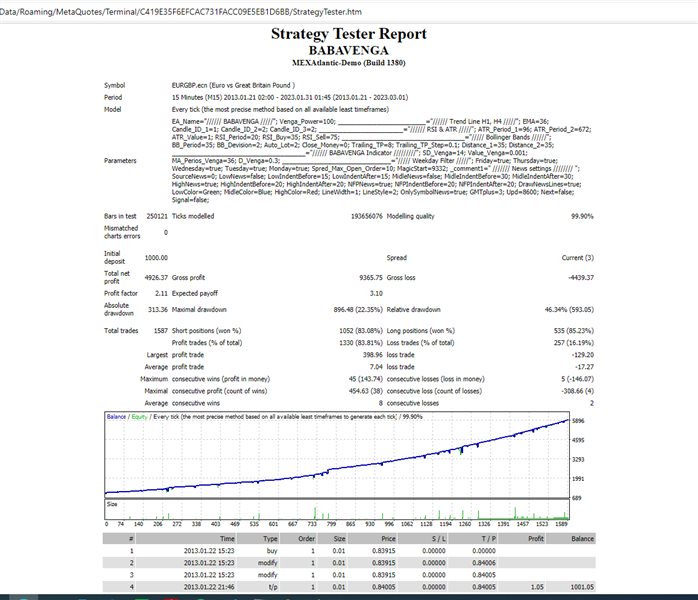Image resolution: width=698 pixels, height=600 pixels.
Task: Click gross loss value -4439.37
Action: point(581,278)
